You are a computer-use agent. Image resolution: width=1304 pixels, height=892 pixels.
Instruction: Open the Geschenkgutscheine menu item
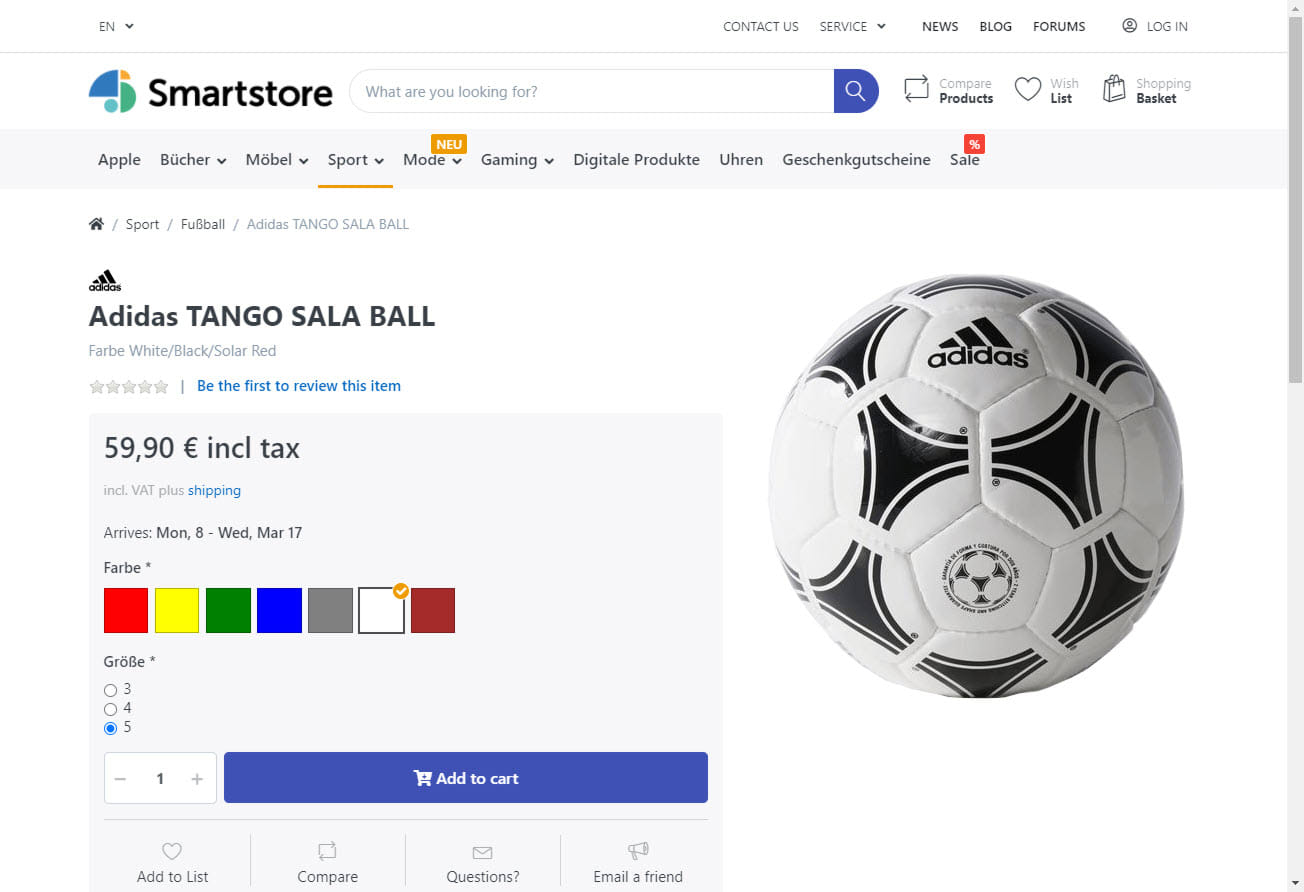[856, 160]
